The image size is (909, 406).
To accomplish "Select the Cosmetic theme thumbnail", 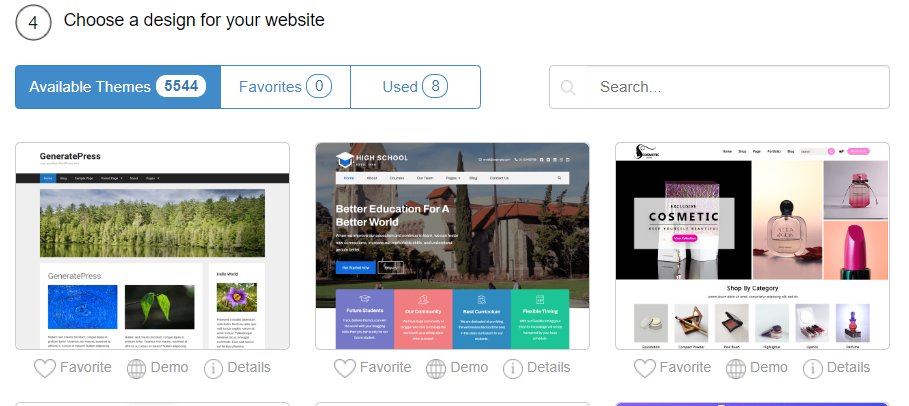I will click(752, 246).
